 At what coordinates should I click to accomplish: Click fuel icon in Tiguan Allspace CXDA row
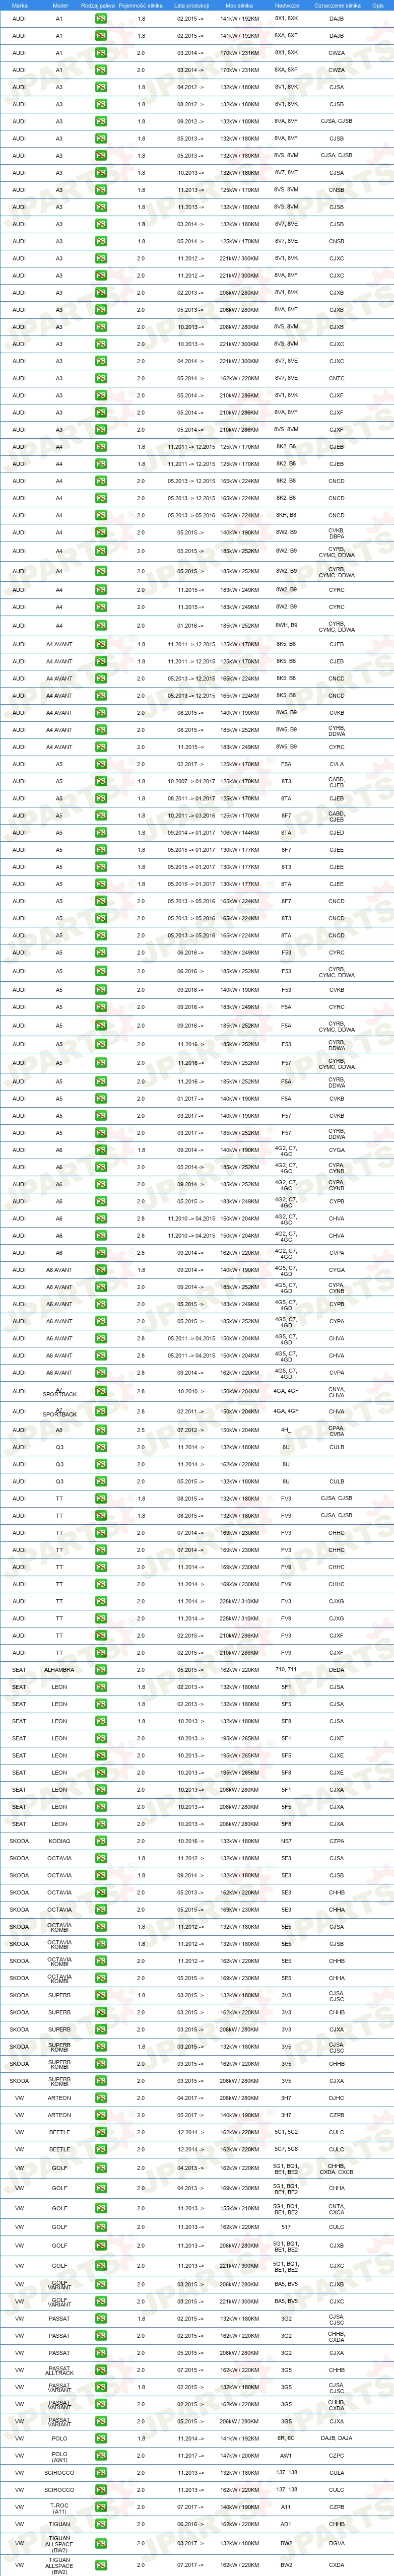(x=101, y=2565)
